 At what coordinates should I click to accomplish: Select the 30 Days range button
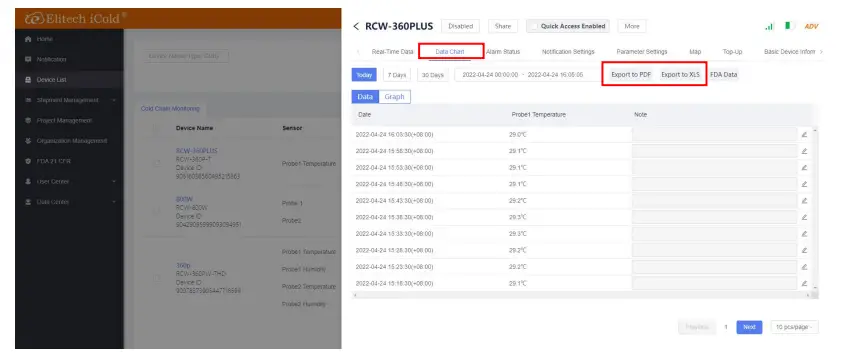click(433, 75)
